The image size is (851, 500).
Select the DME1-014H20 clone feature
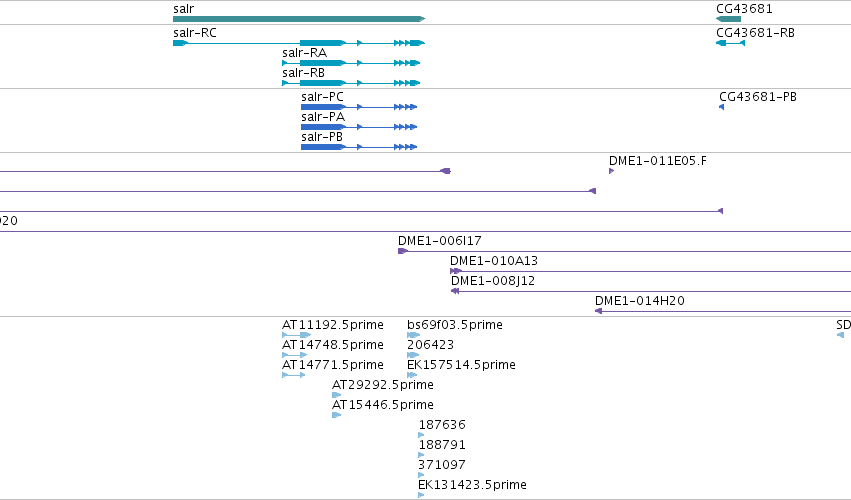click(723, 311)
